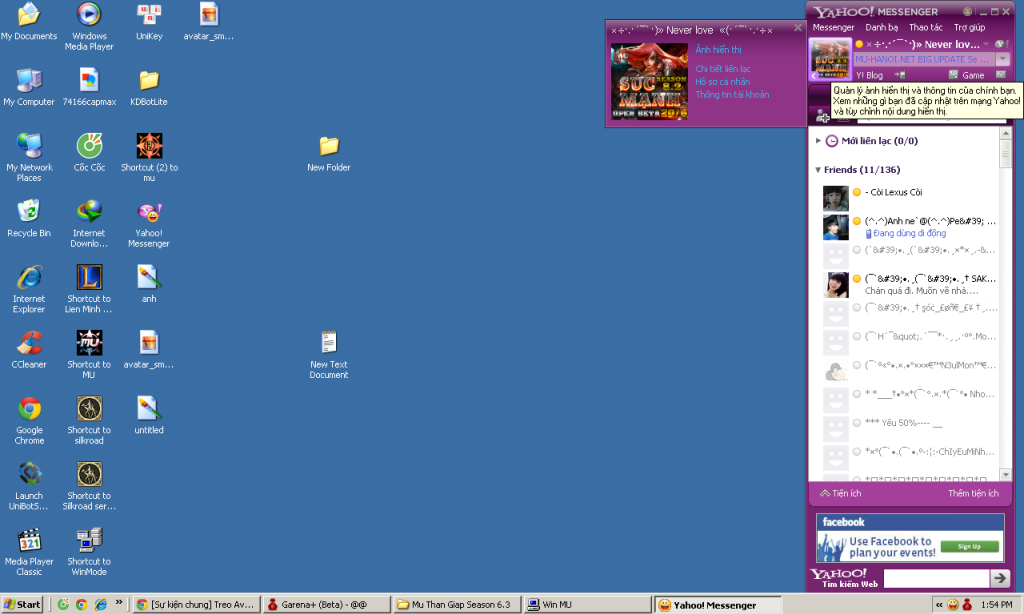
Task: Click Chi tiết liên lạc in profile popup
Action: point(723,69)
